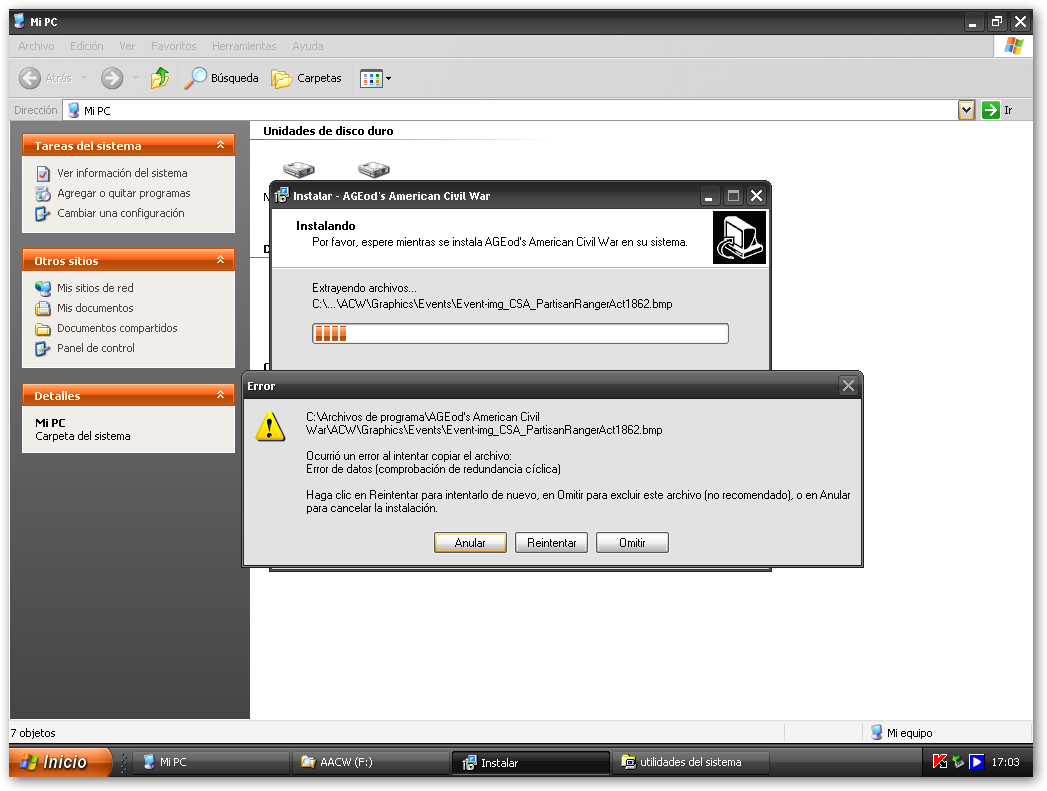
Task: Click the warning icon in Error dialog
Action: [270, 428]
